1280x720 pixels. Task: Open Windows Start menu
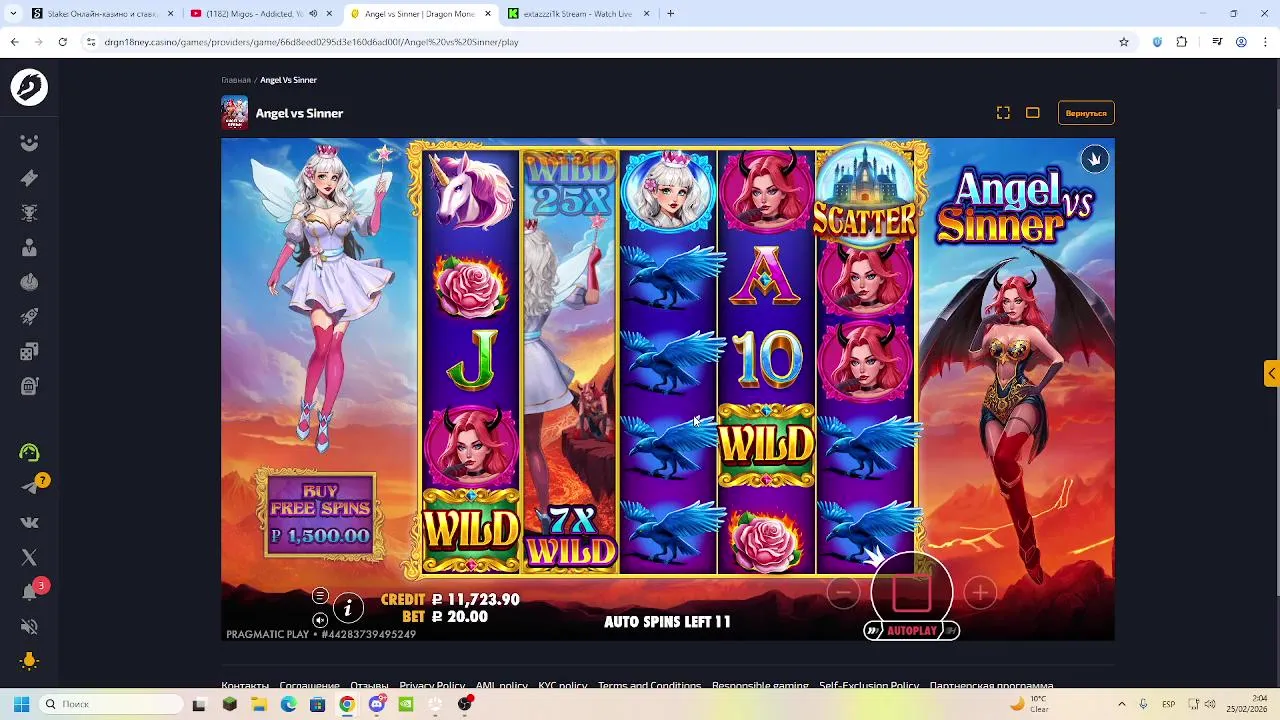click(x=21, y=704)
